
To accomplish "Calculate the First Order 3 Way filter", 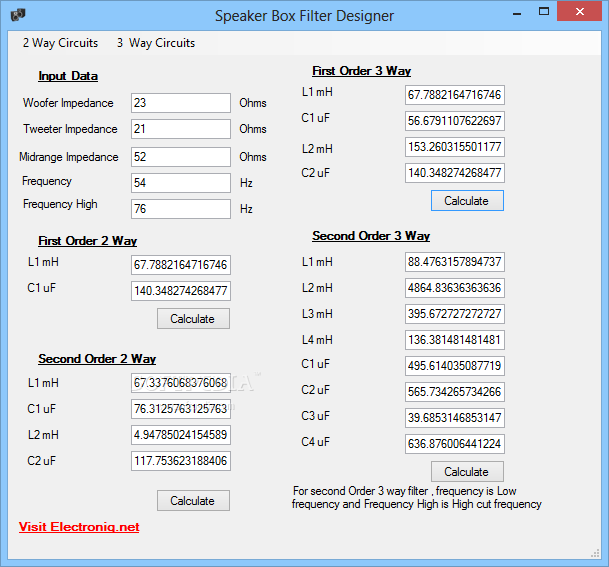I will click(x=467, y=201).
